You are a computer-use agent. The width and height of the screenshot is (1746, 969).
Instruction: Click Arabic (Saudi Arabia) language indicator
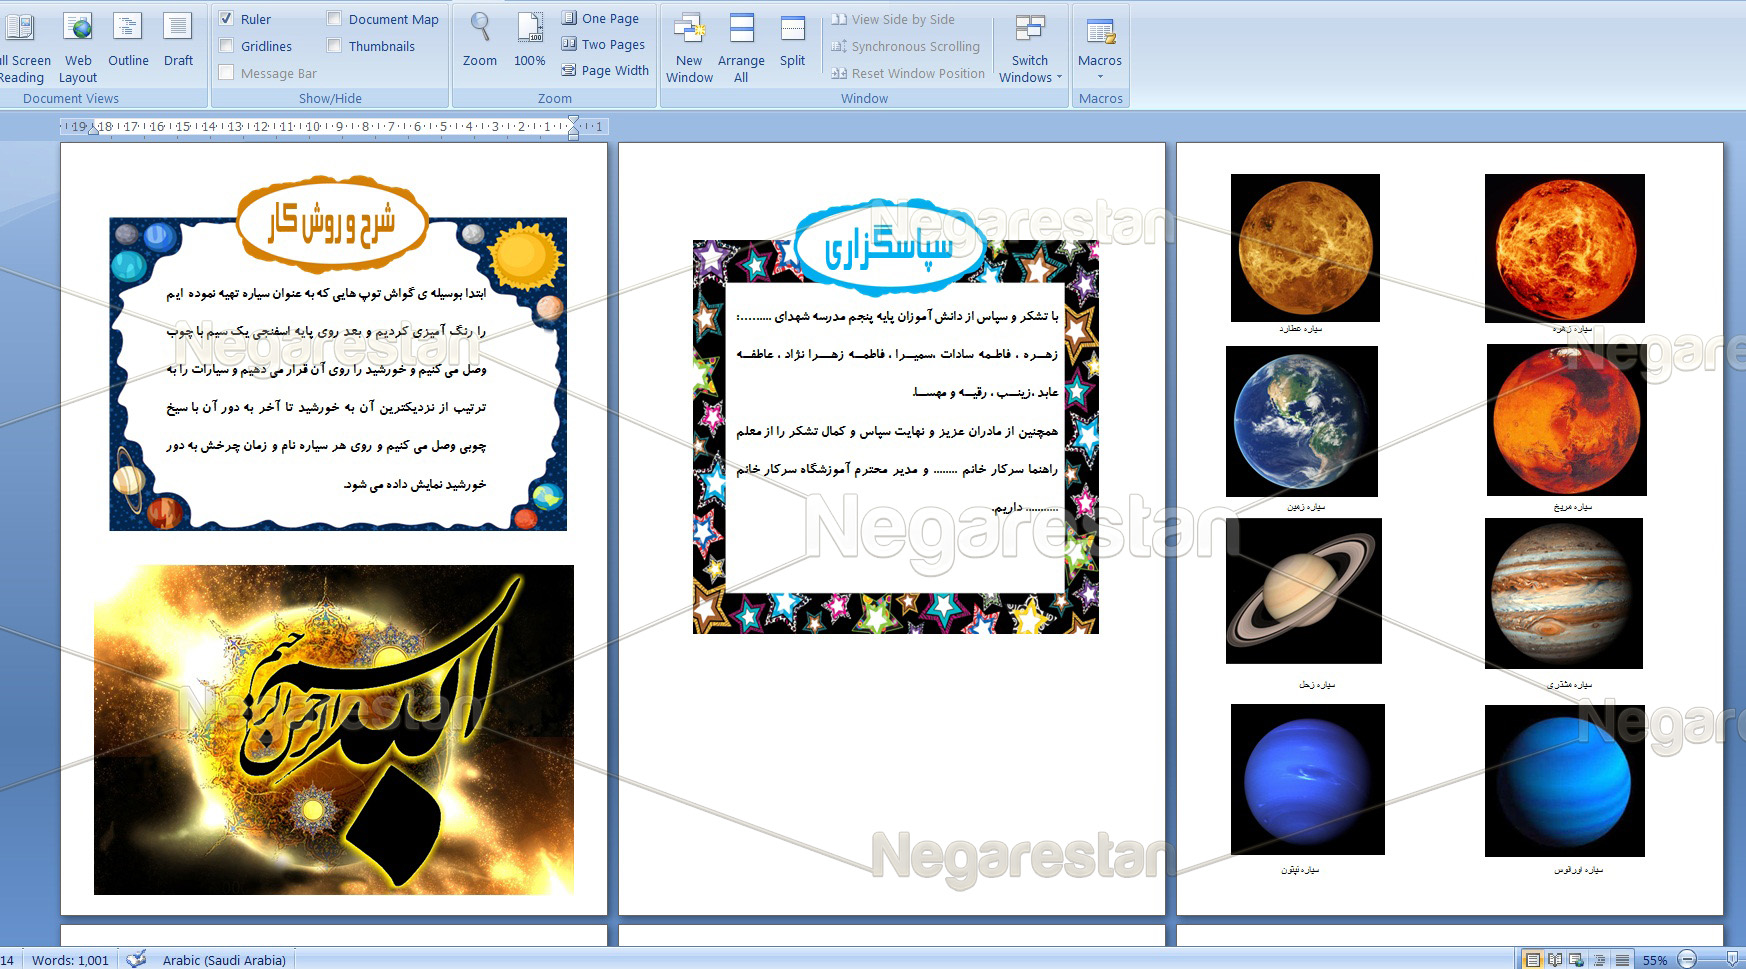click(224, 960)
